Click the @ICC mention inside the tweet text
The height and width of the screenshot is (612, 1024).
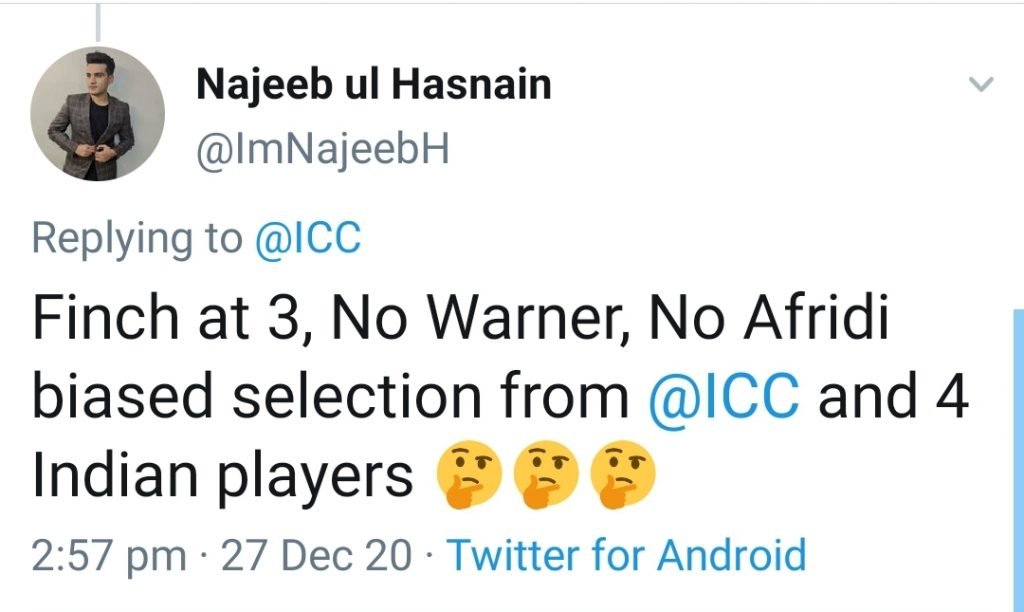(724, 398)
